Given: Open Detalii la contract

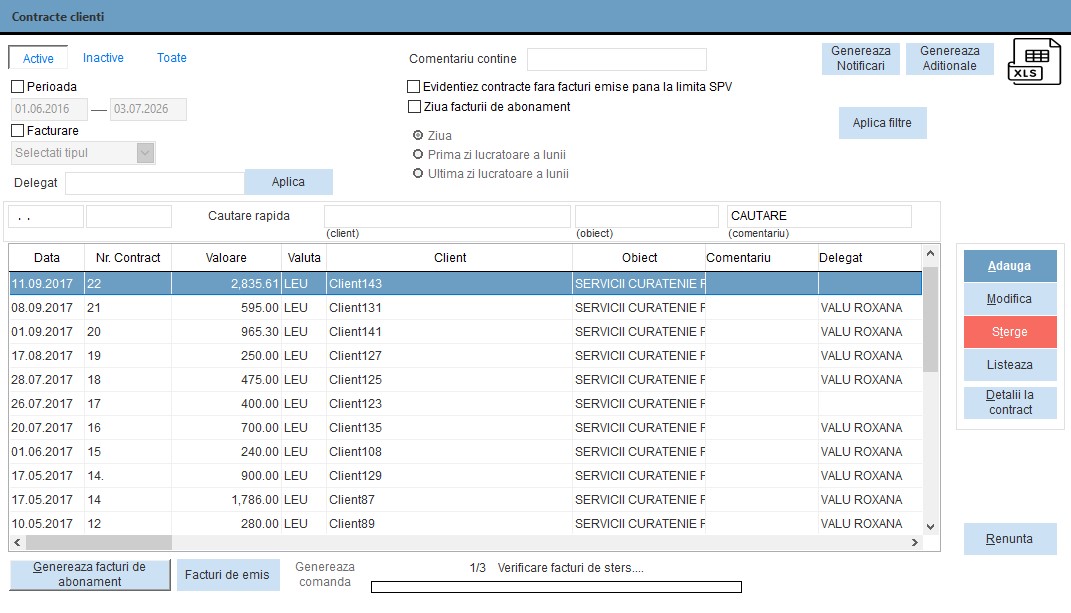Looking at the screenshot, I should click(1010, 403).
